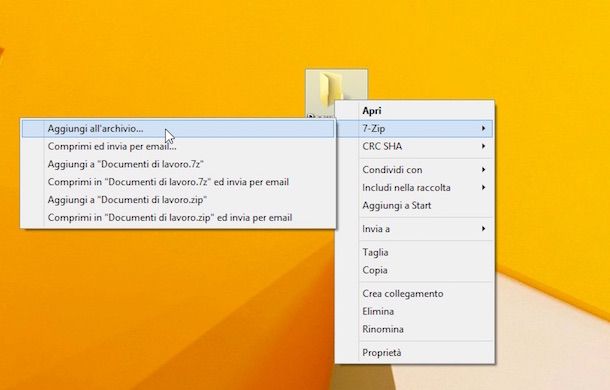
Task: Click Aggiungi a "Documenti di lavoro.zip"
Action: click(178, 200)
